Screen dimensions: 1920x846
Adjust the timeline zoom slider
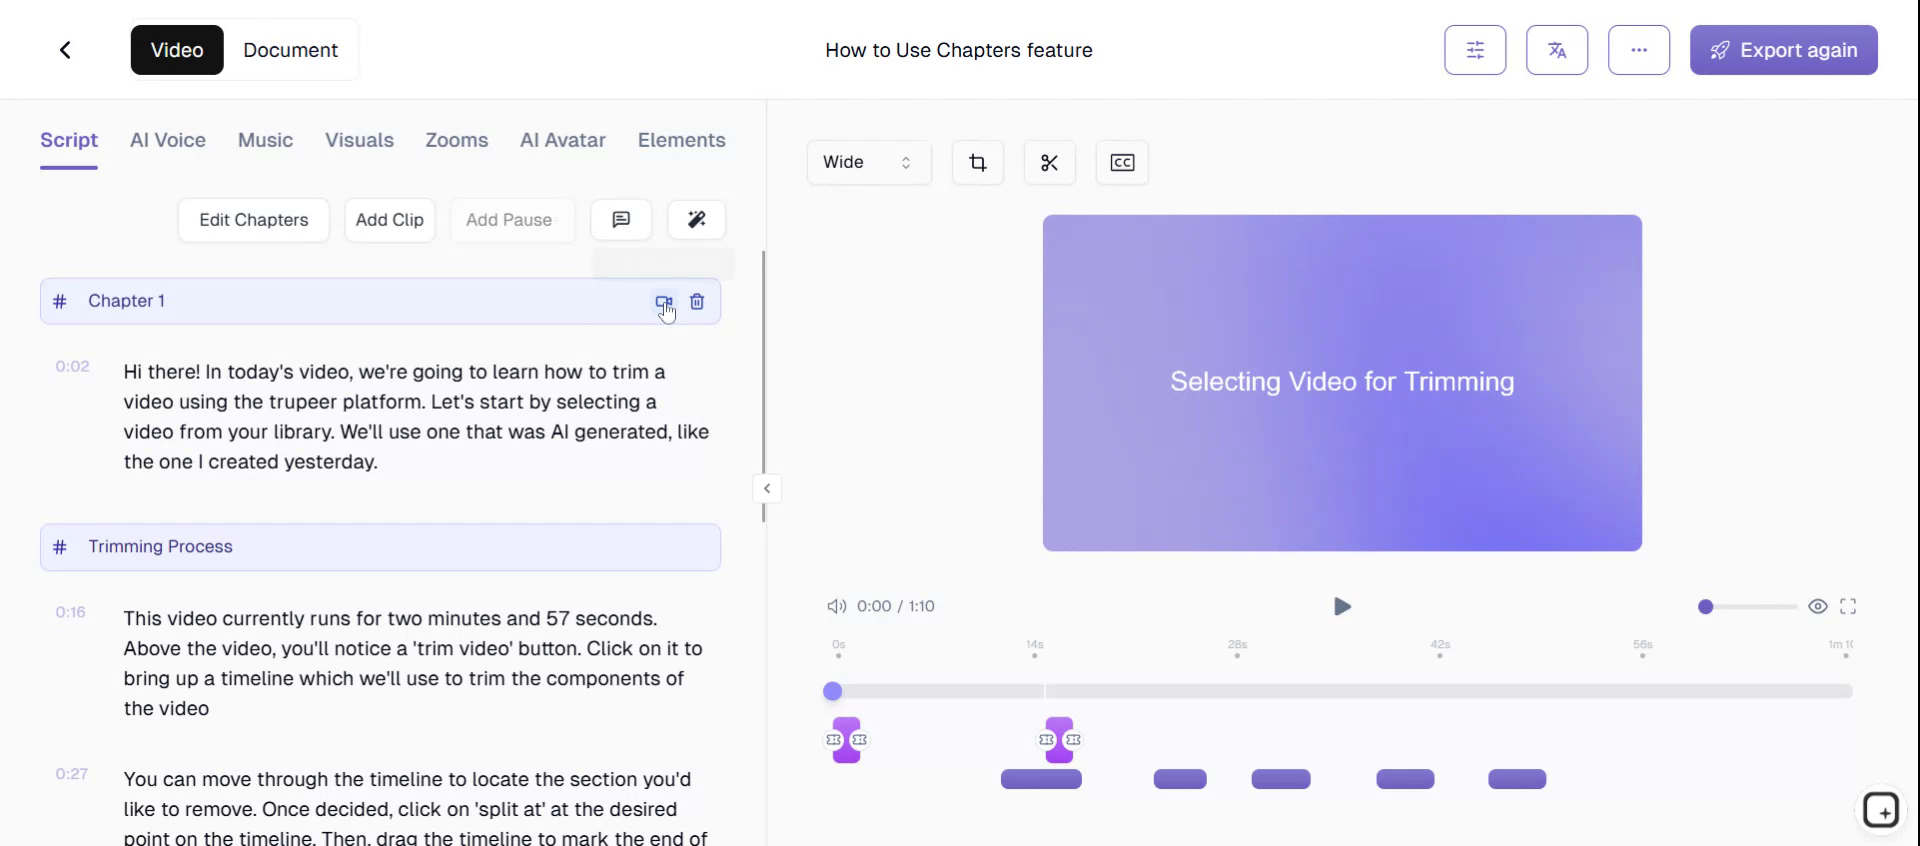click(1748, 607)
